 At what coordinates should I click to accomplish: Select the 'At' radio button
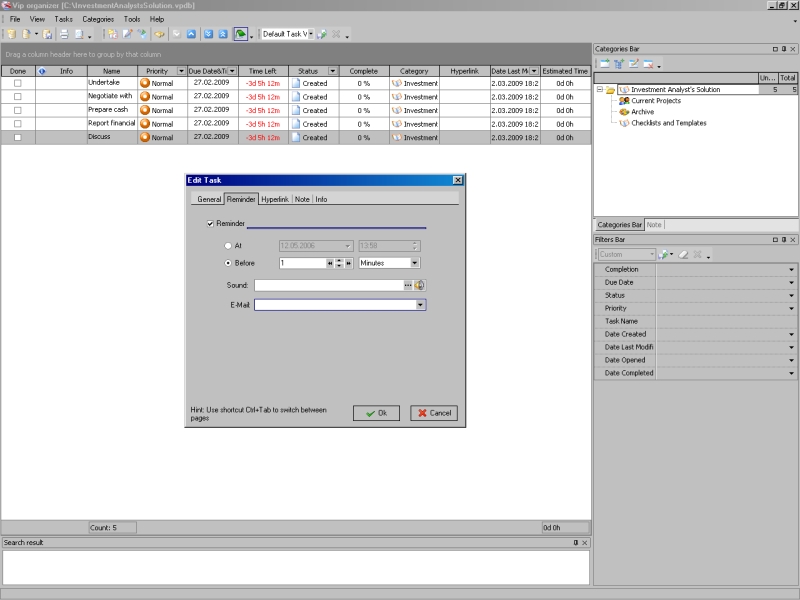[227, 245]
